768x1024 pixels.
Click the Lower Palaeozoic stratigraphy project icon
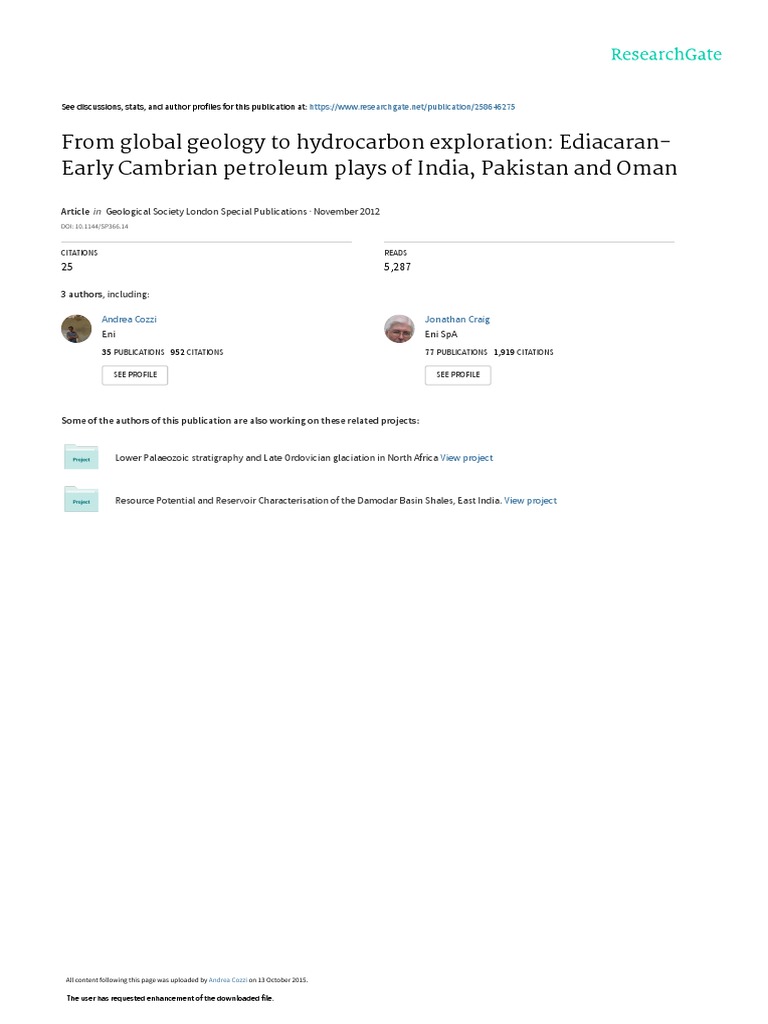81,458
